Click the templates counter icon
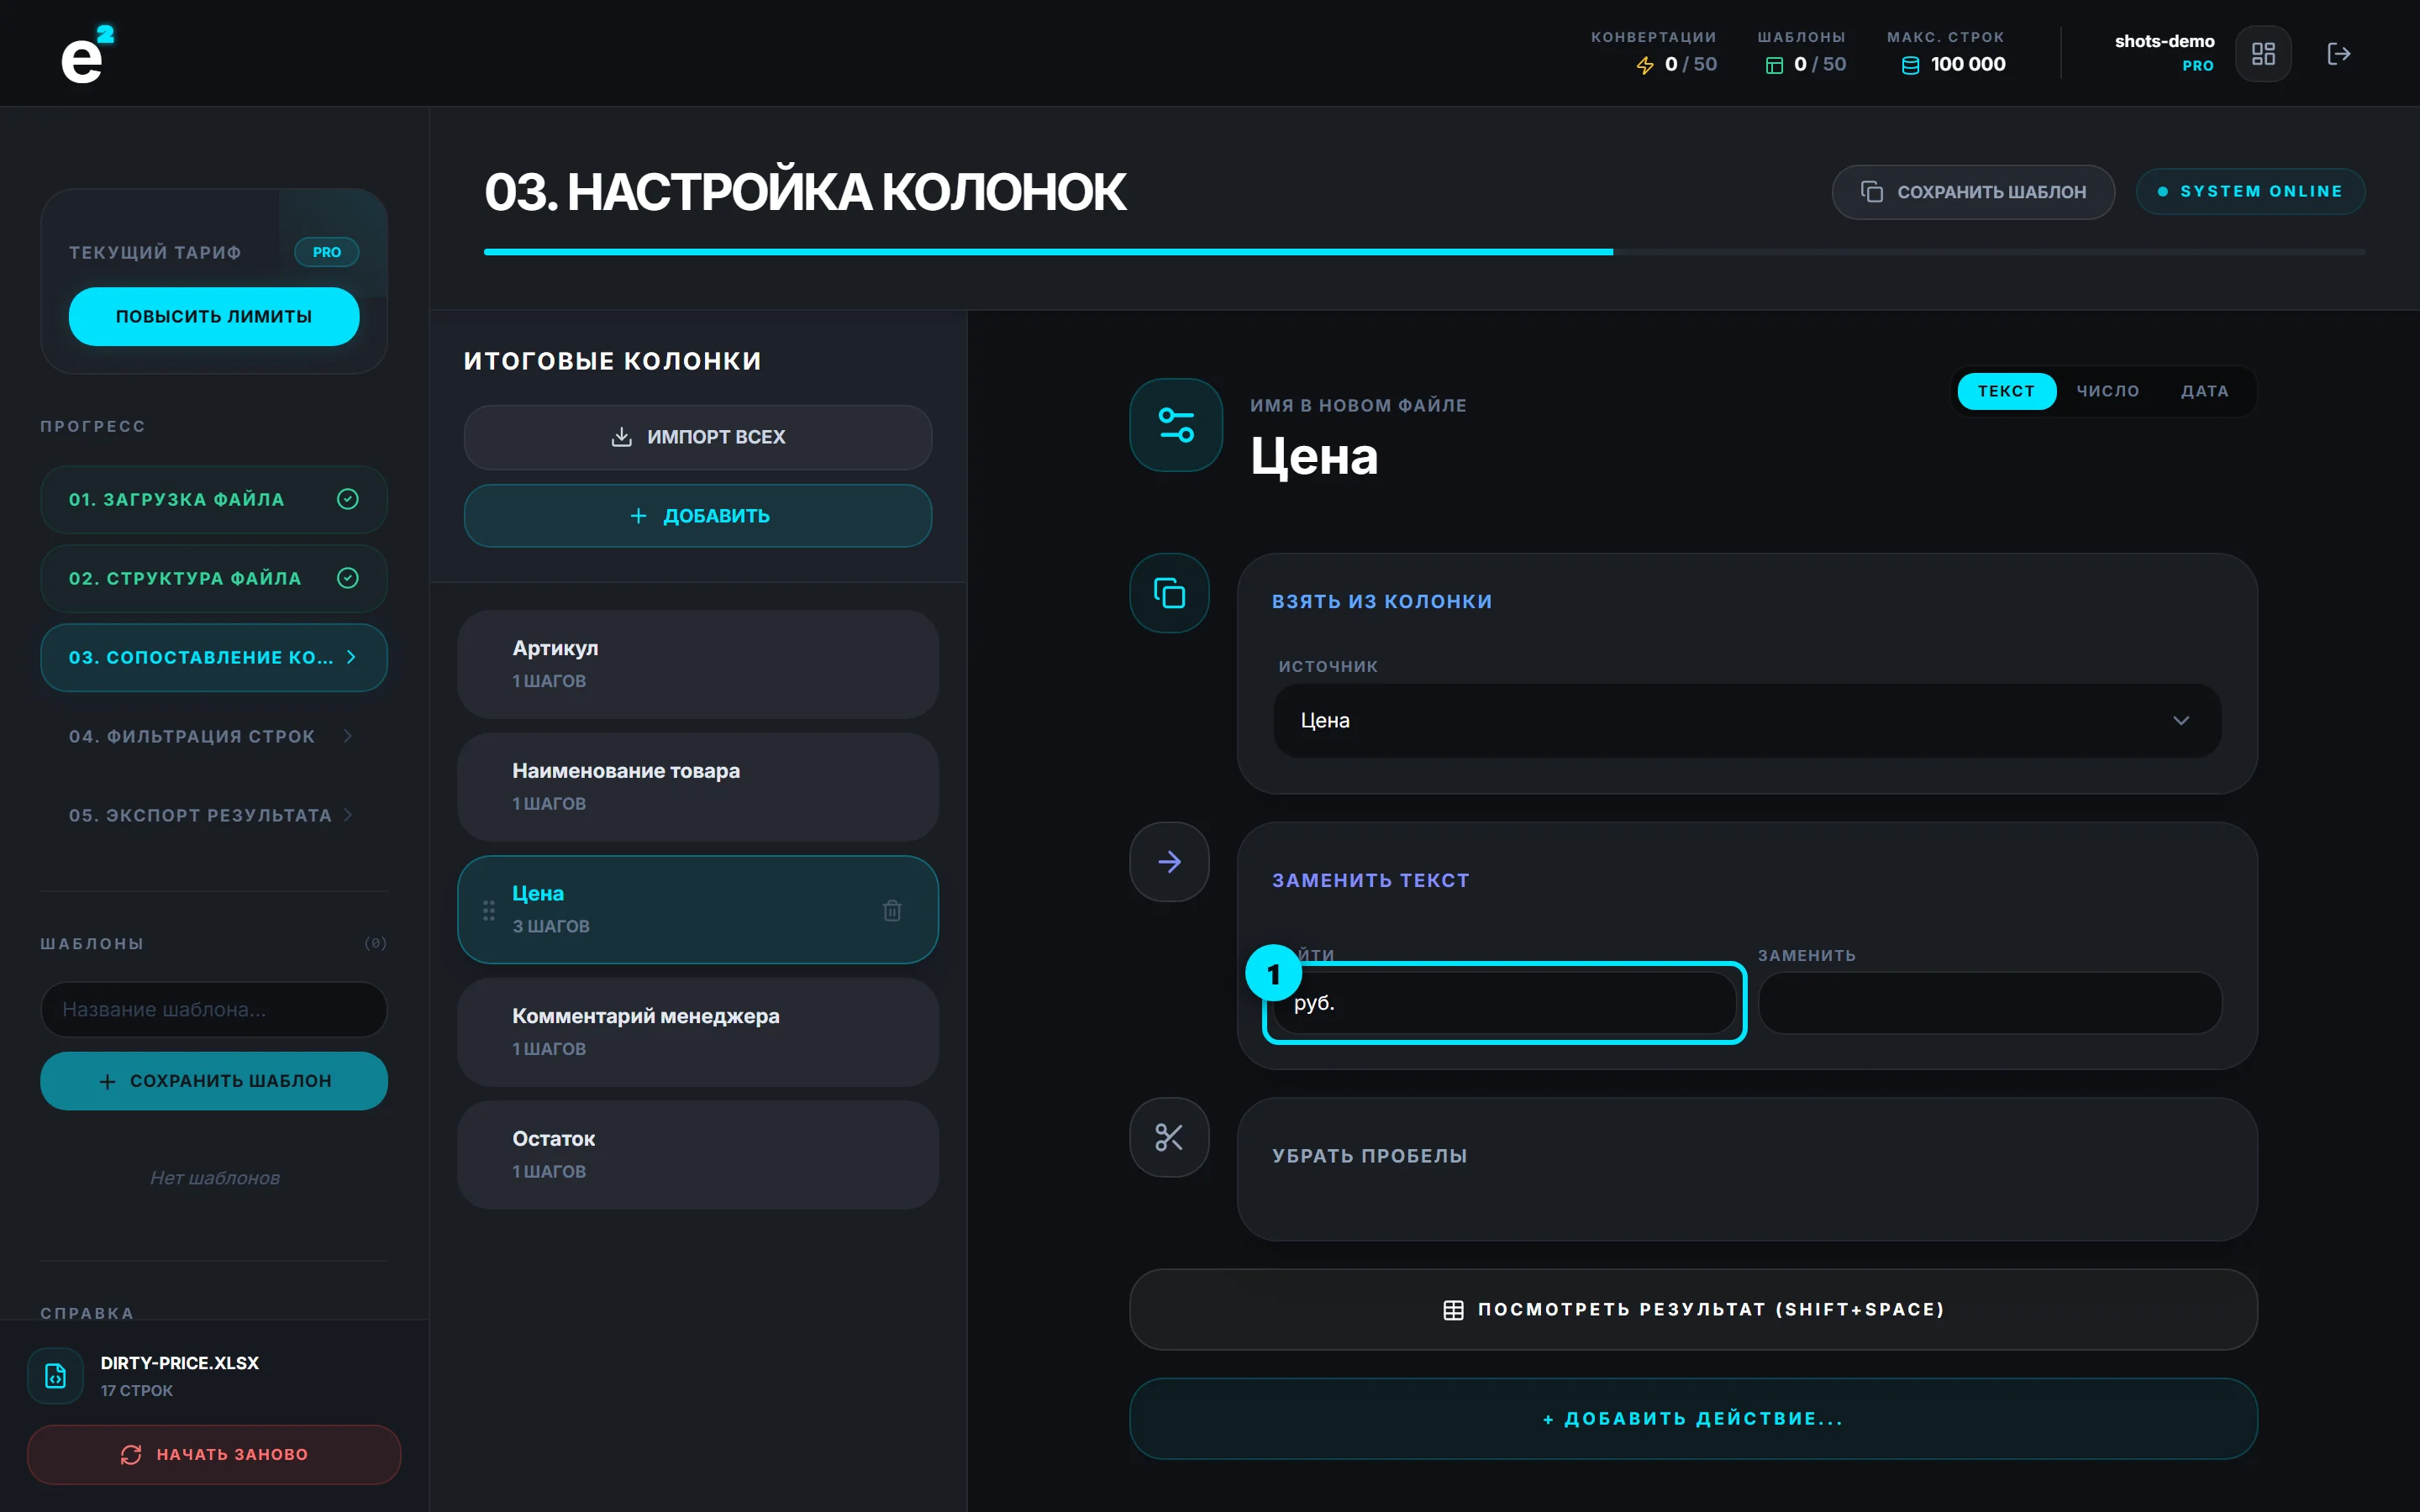The image size is (2420, 1512). [x=1774, y=65]
